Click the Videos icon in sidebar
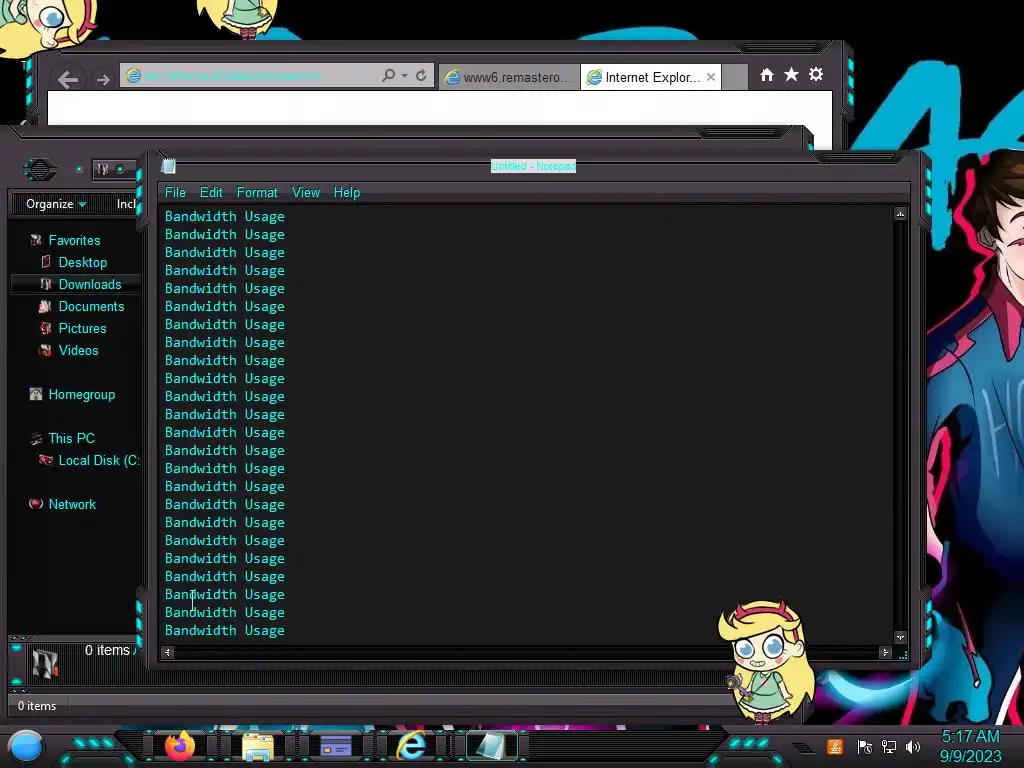Viewport: 1024px width, 768px height. (45, 351)
